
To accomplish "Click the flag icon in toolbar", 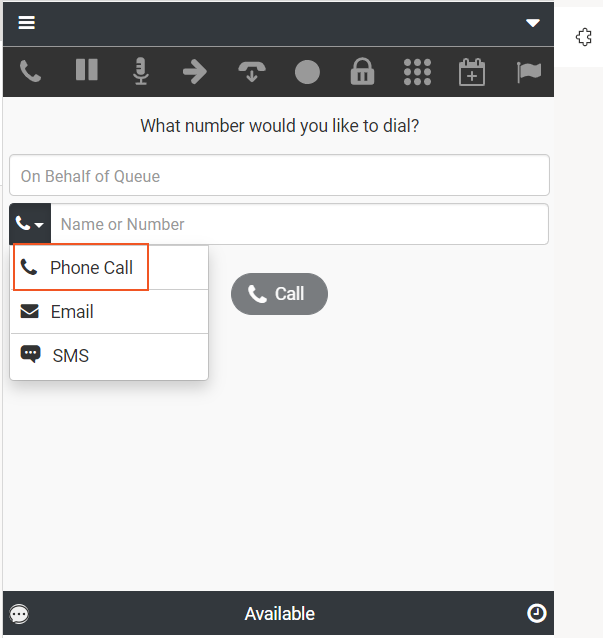I will (x=528, y=72).
